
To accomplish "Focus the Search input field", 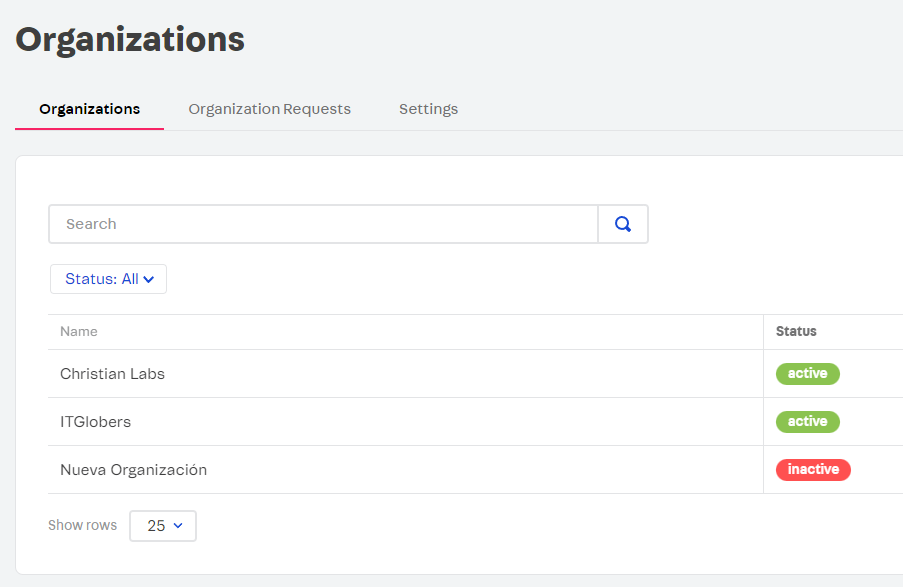I will coord(323,224).
